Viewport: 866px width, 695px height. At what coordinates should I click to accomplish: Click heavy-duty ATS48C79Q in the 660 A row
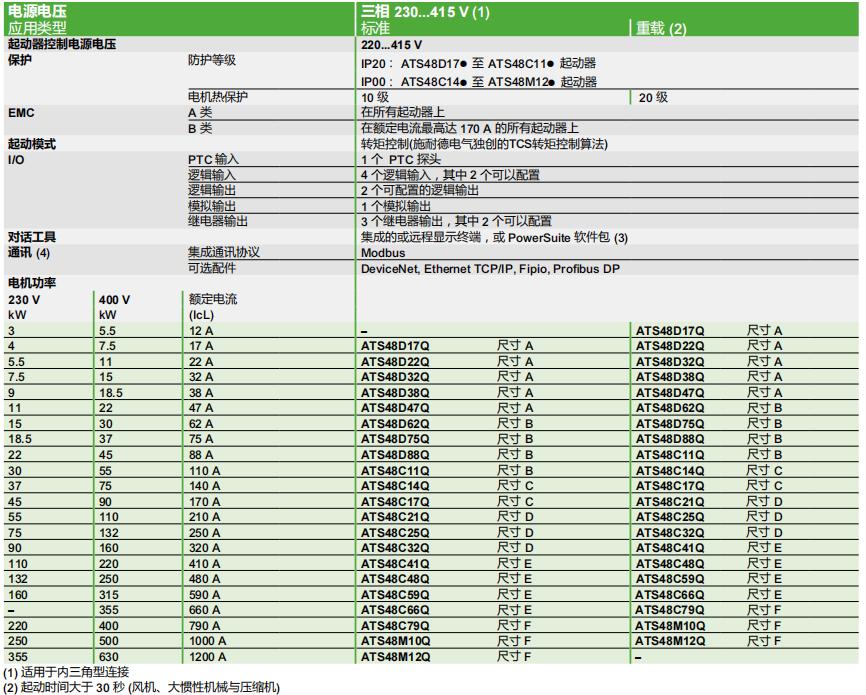[x=670, y=610]
